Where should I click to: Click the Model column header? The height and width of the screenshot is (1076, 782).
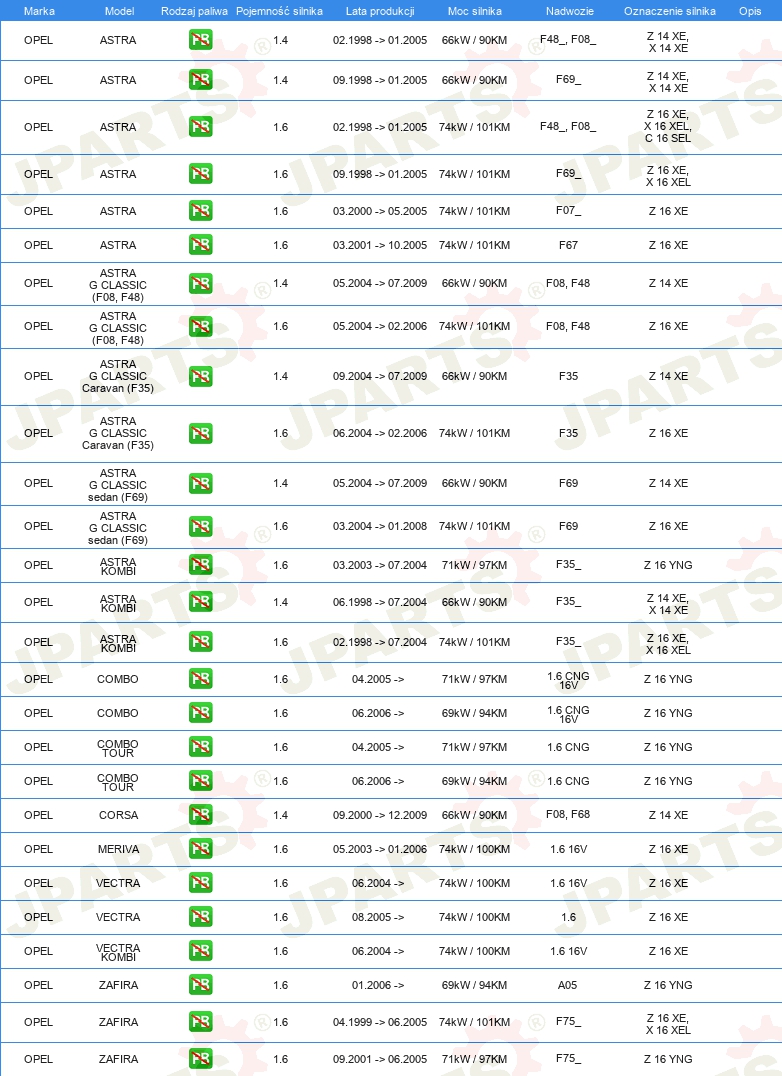click(119, 11)
